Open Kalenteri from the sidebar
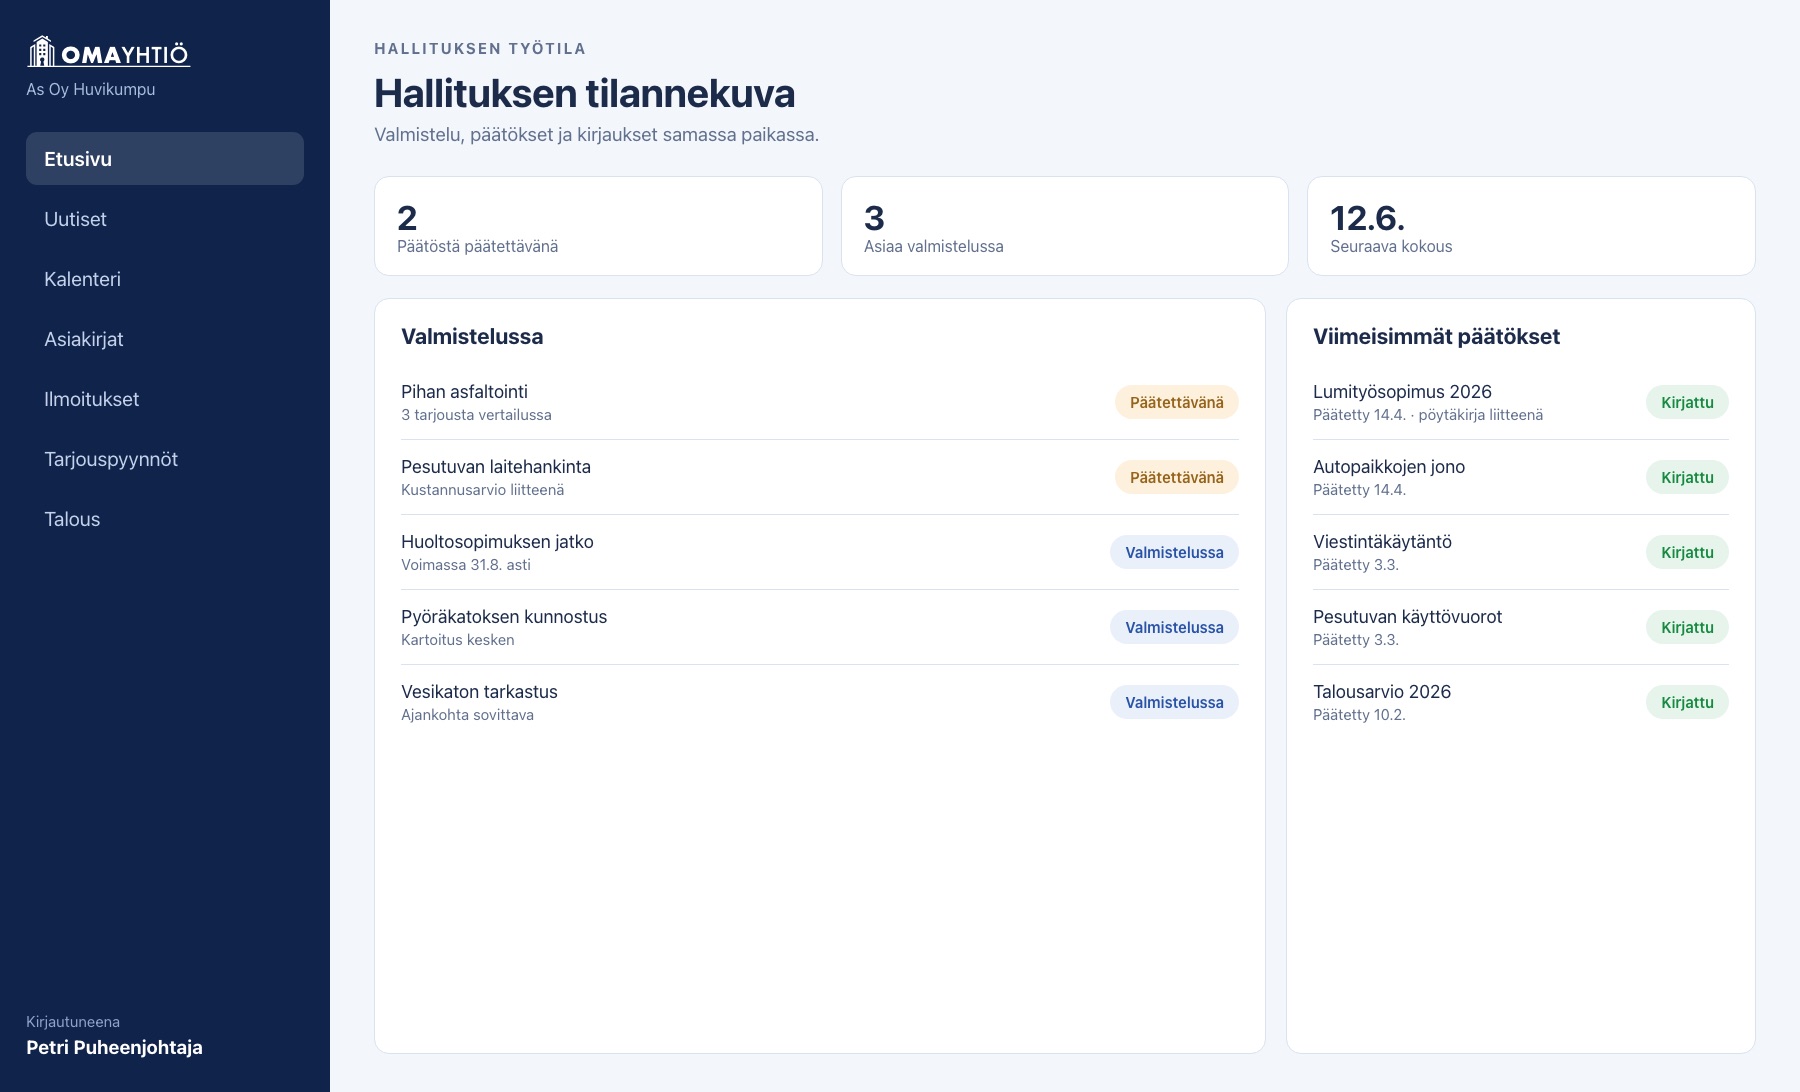Image resolution: width=1800 pixels, height=1092 pixels. (x=165, y=279)
